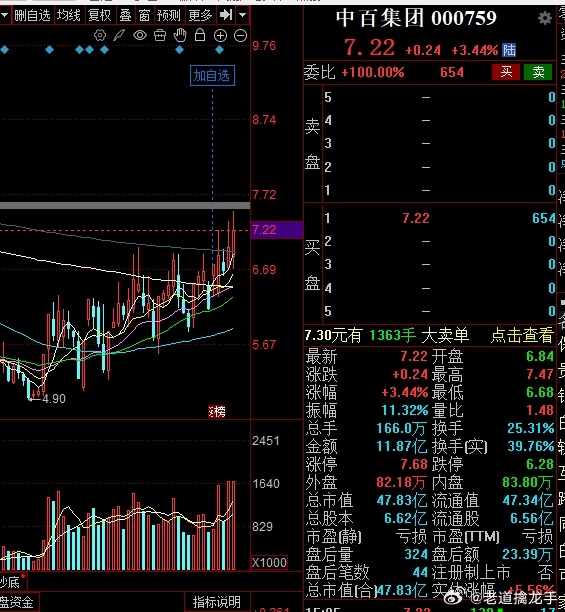
Task: Open the 点击查看 link for large orders
Action: tap(522, 335)
